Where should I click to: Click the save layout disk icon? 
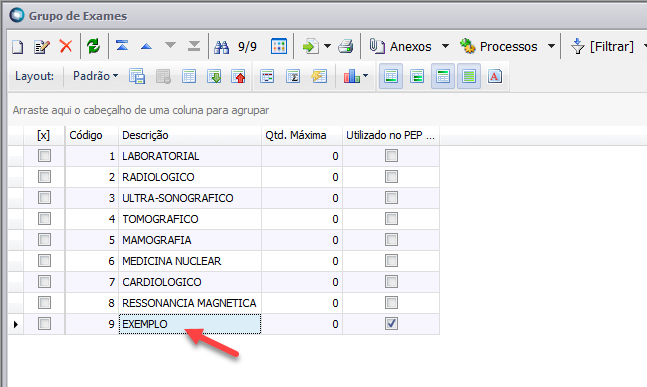tap(137, 76)
